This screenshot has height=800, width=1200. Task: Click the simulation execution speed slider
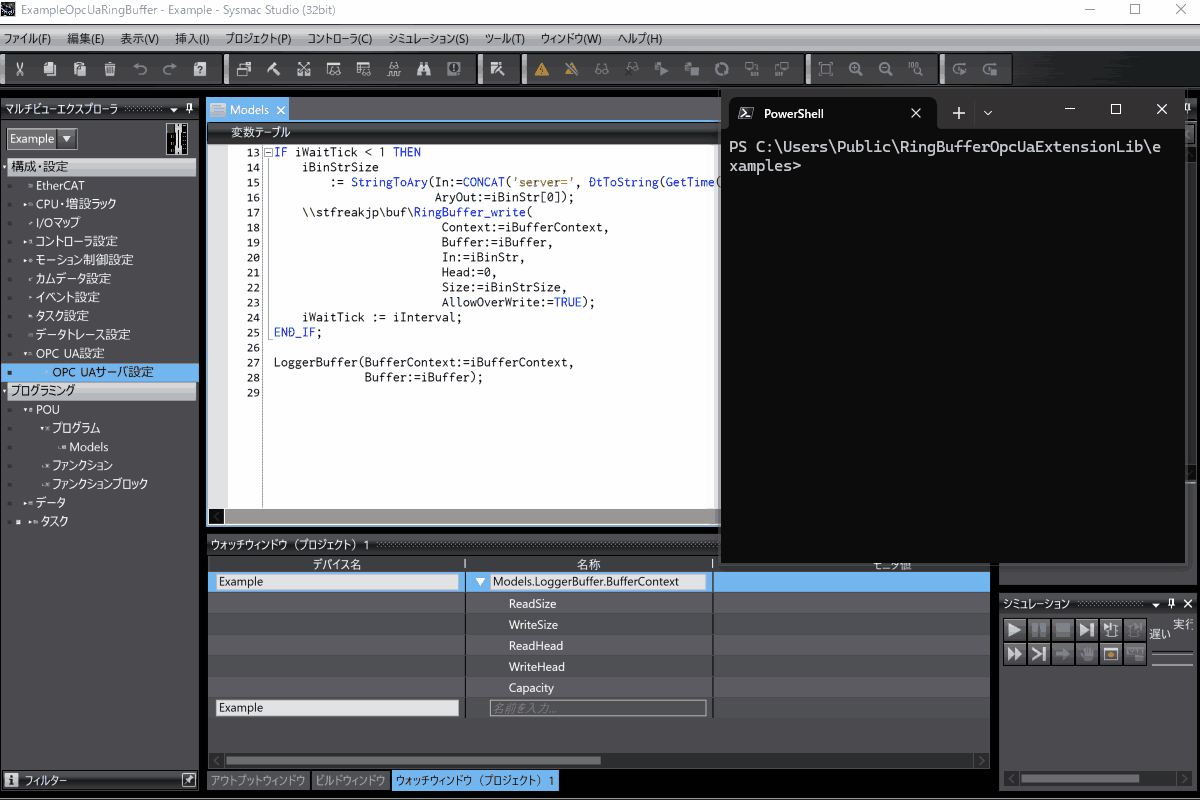tap(1172, 657)
